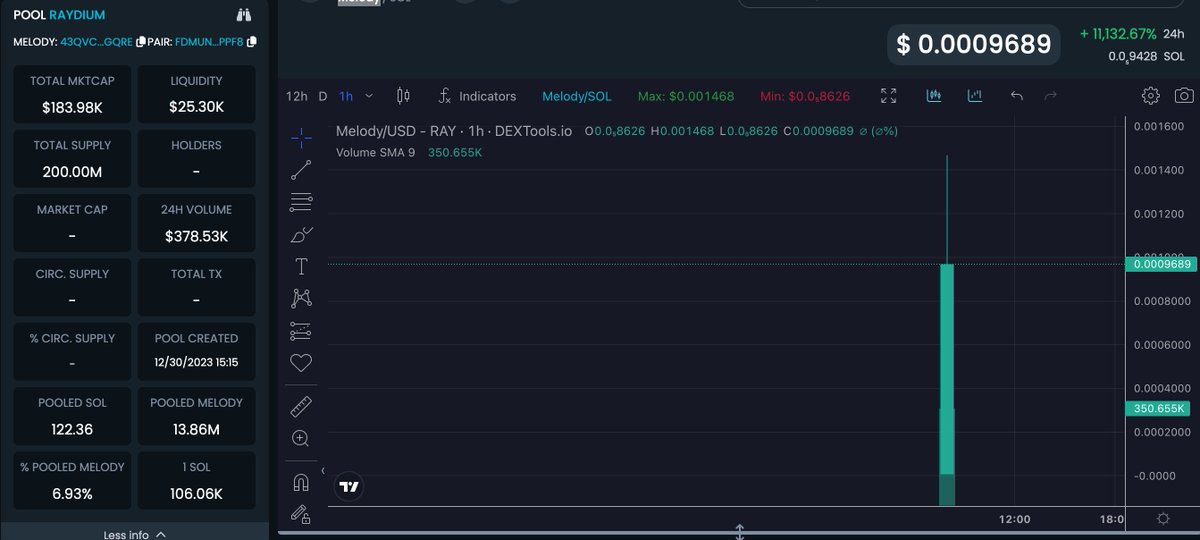Click the Liquidity $25.30K card
This screenshot has width=1200, height=540.
(196, 94)
